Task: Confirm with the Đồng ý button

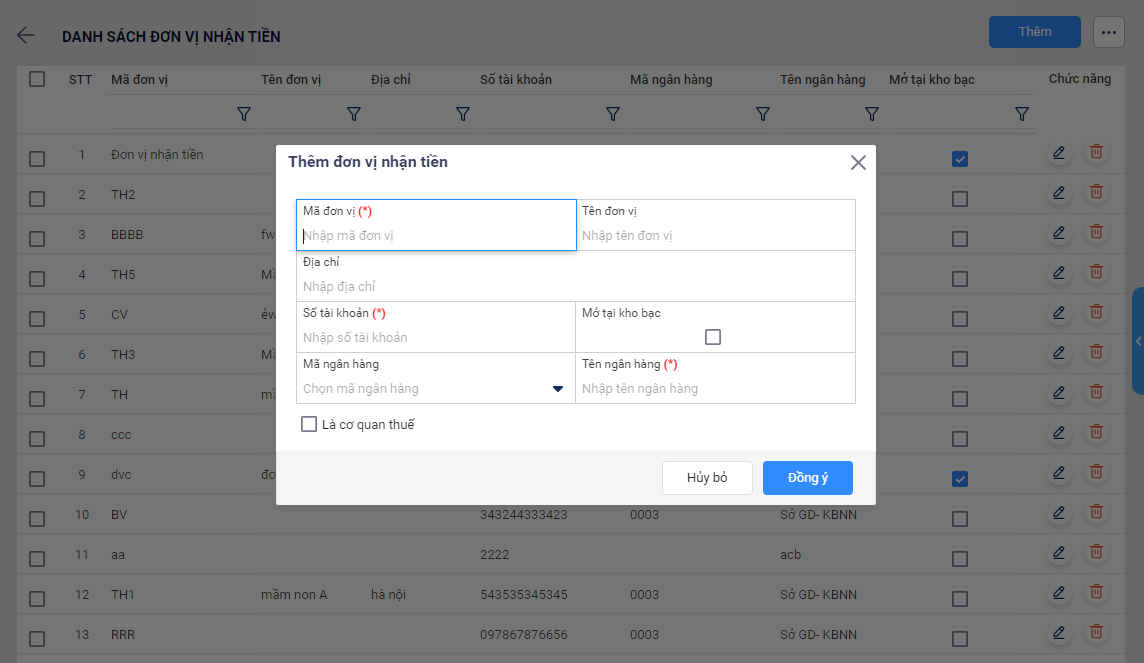Action: click(808, 478)
